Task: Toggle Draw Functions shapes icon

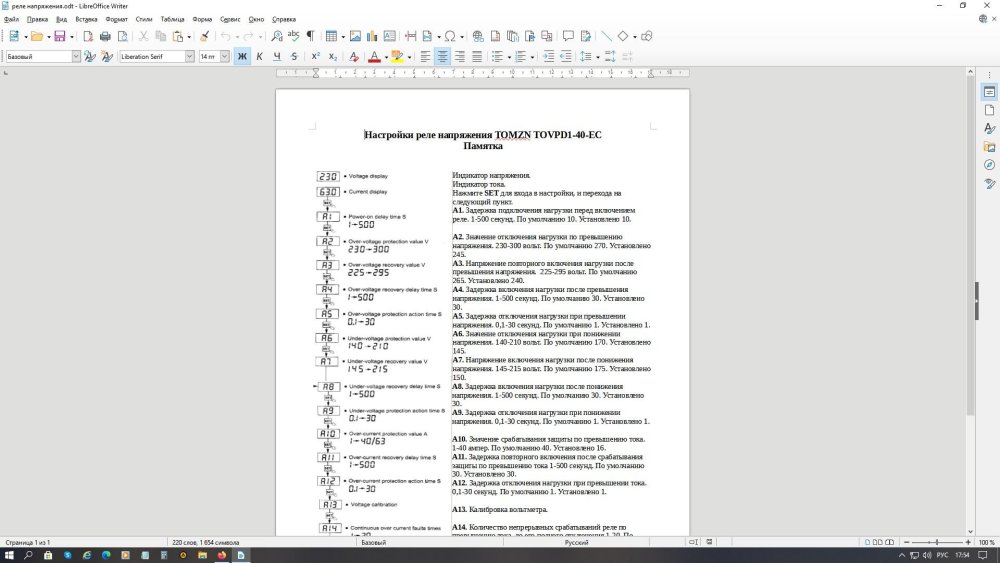Action: [x=647, y=36]
